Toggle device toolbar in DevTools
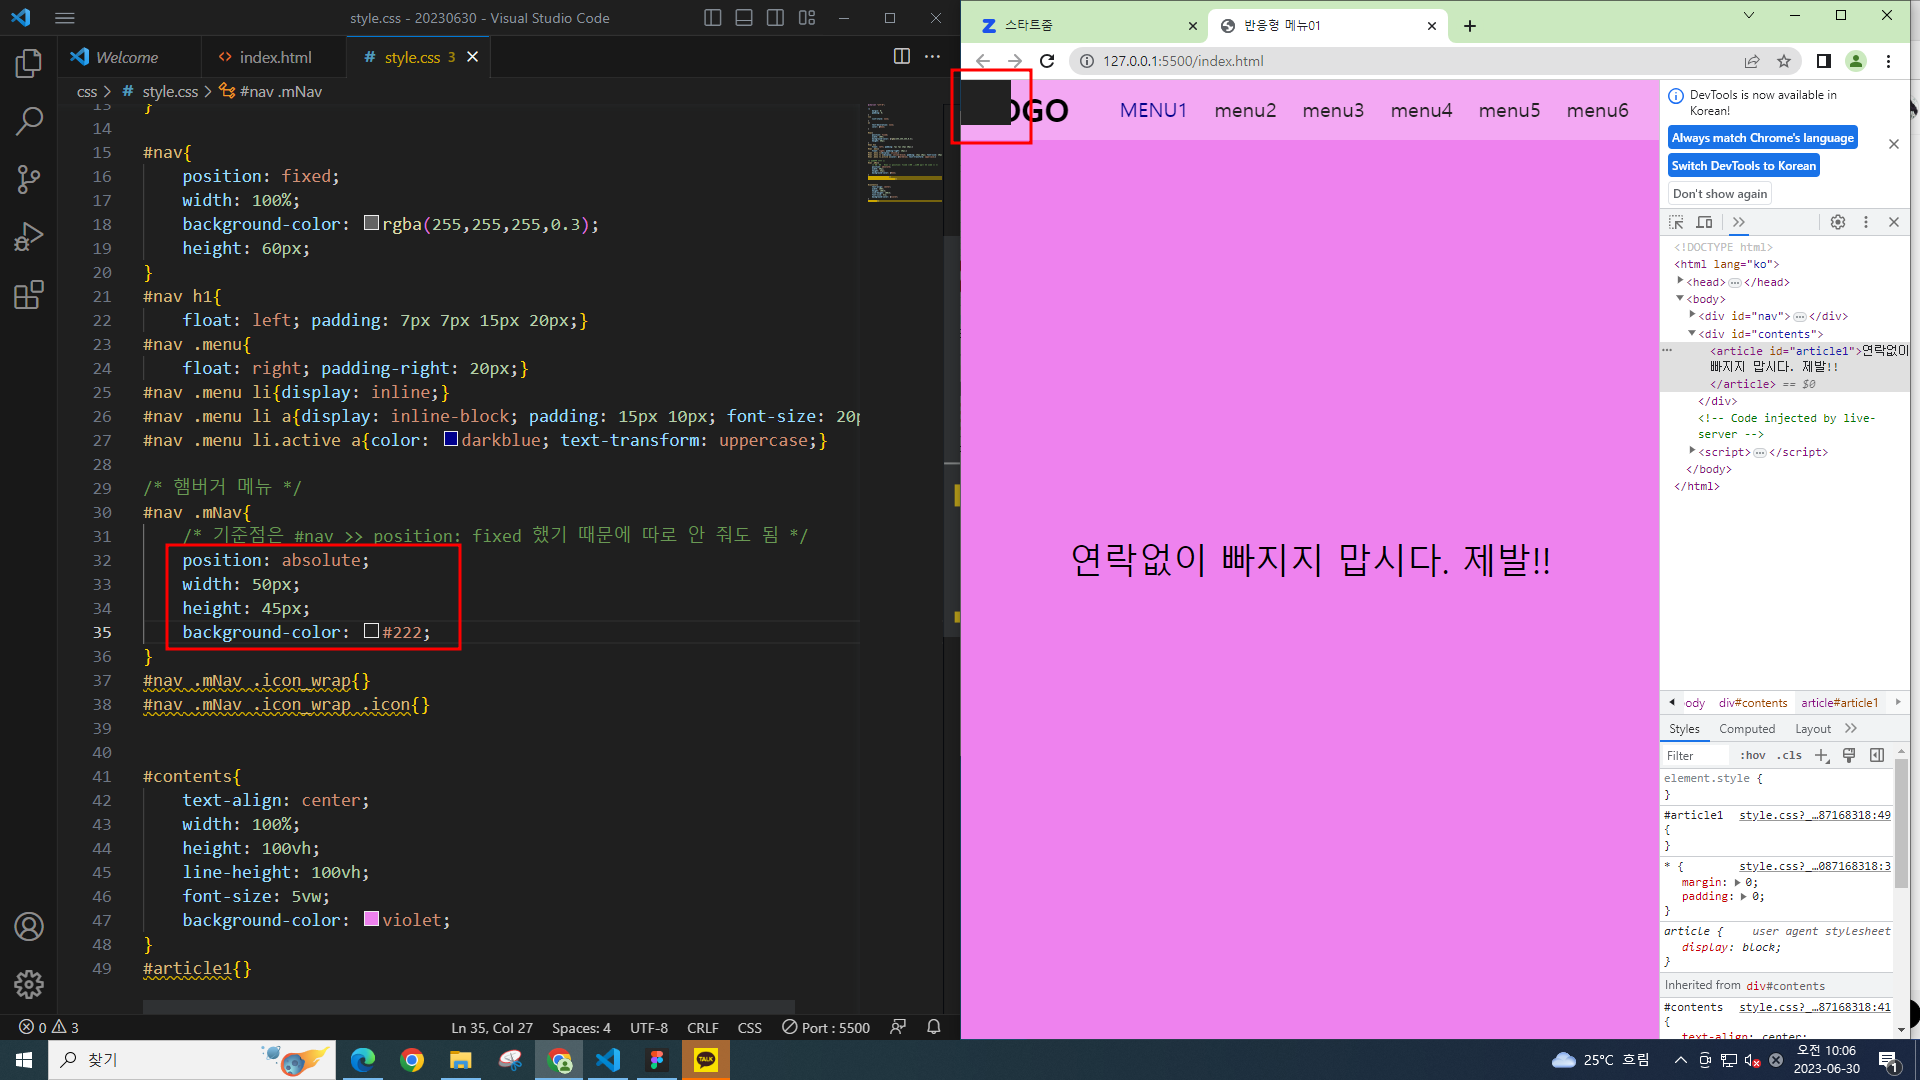Screen dimensions: 1920x1080 pyautogui.click(x=1705, y=222)
